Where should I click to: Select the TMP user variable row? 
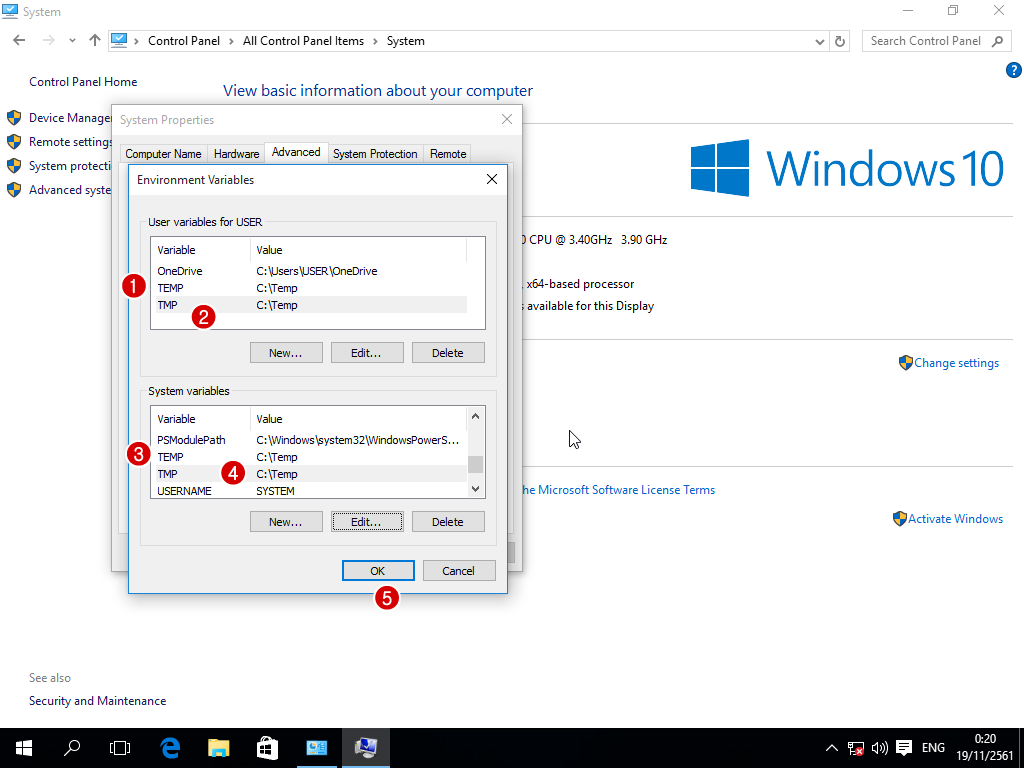pos(312,305)
